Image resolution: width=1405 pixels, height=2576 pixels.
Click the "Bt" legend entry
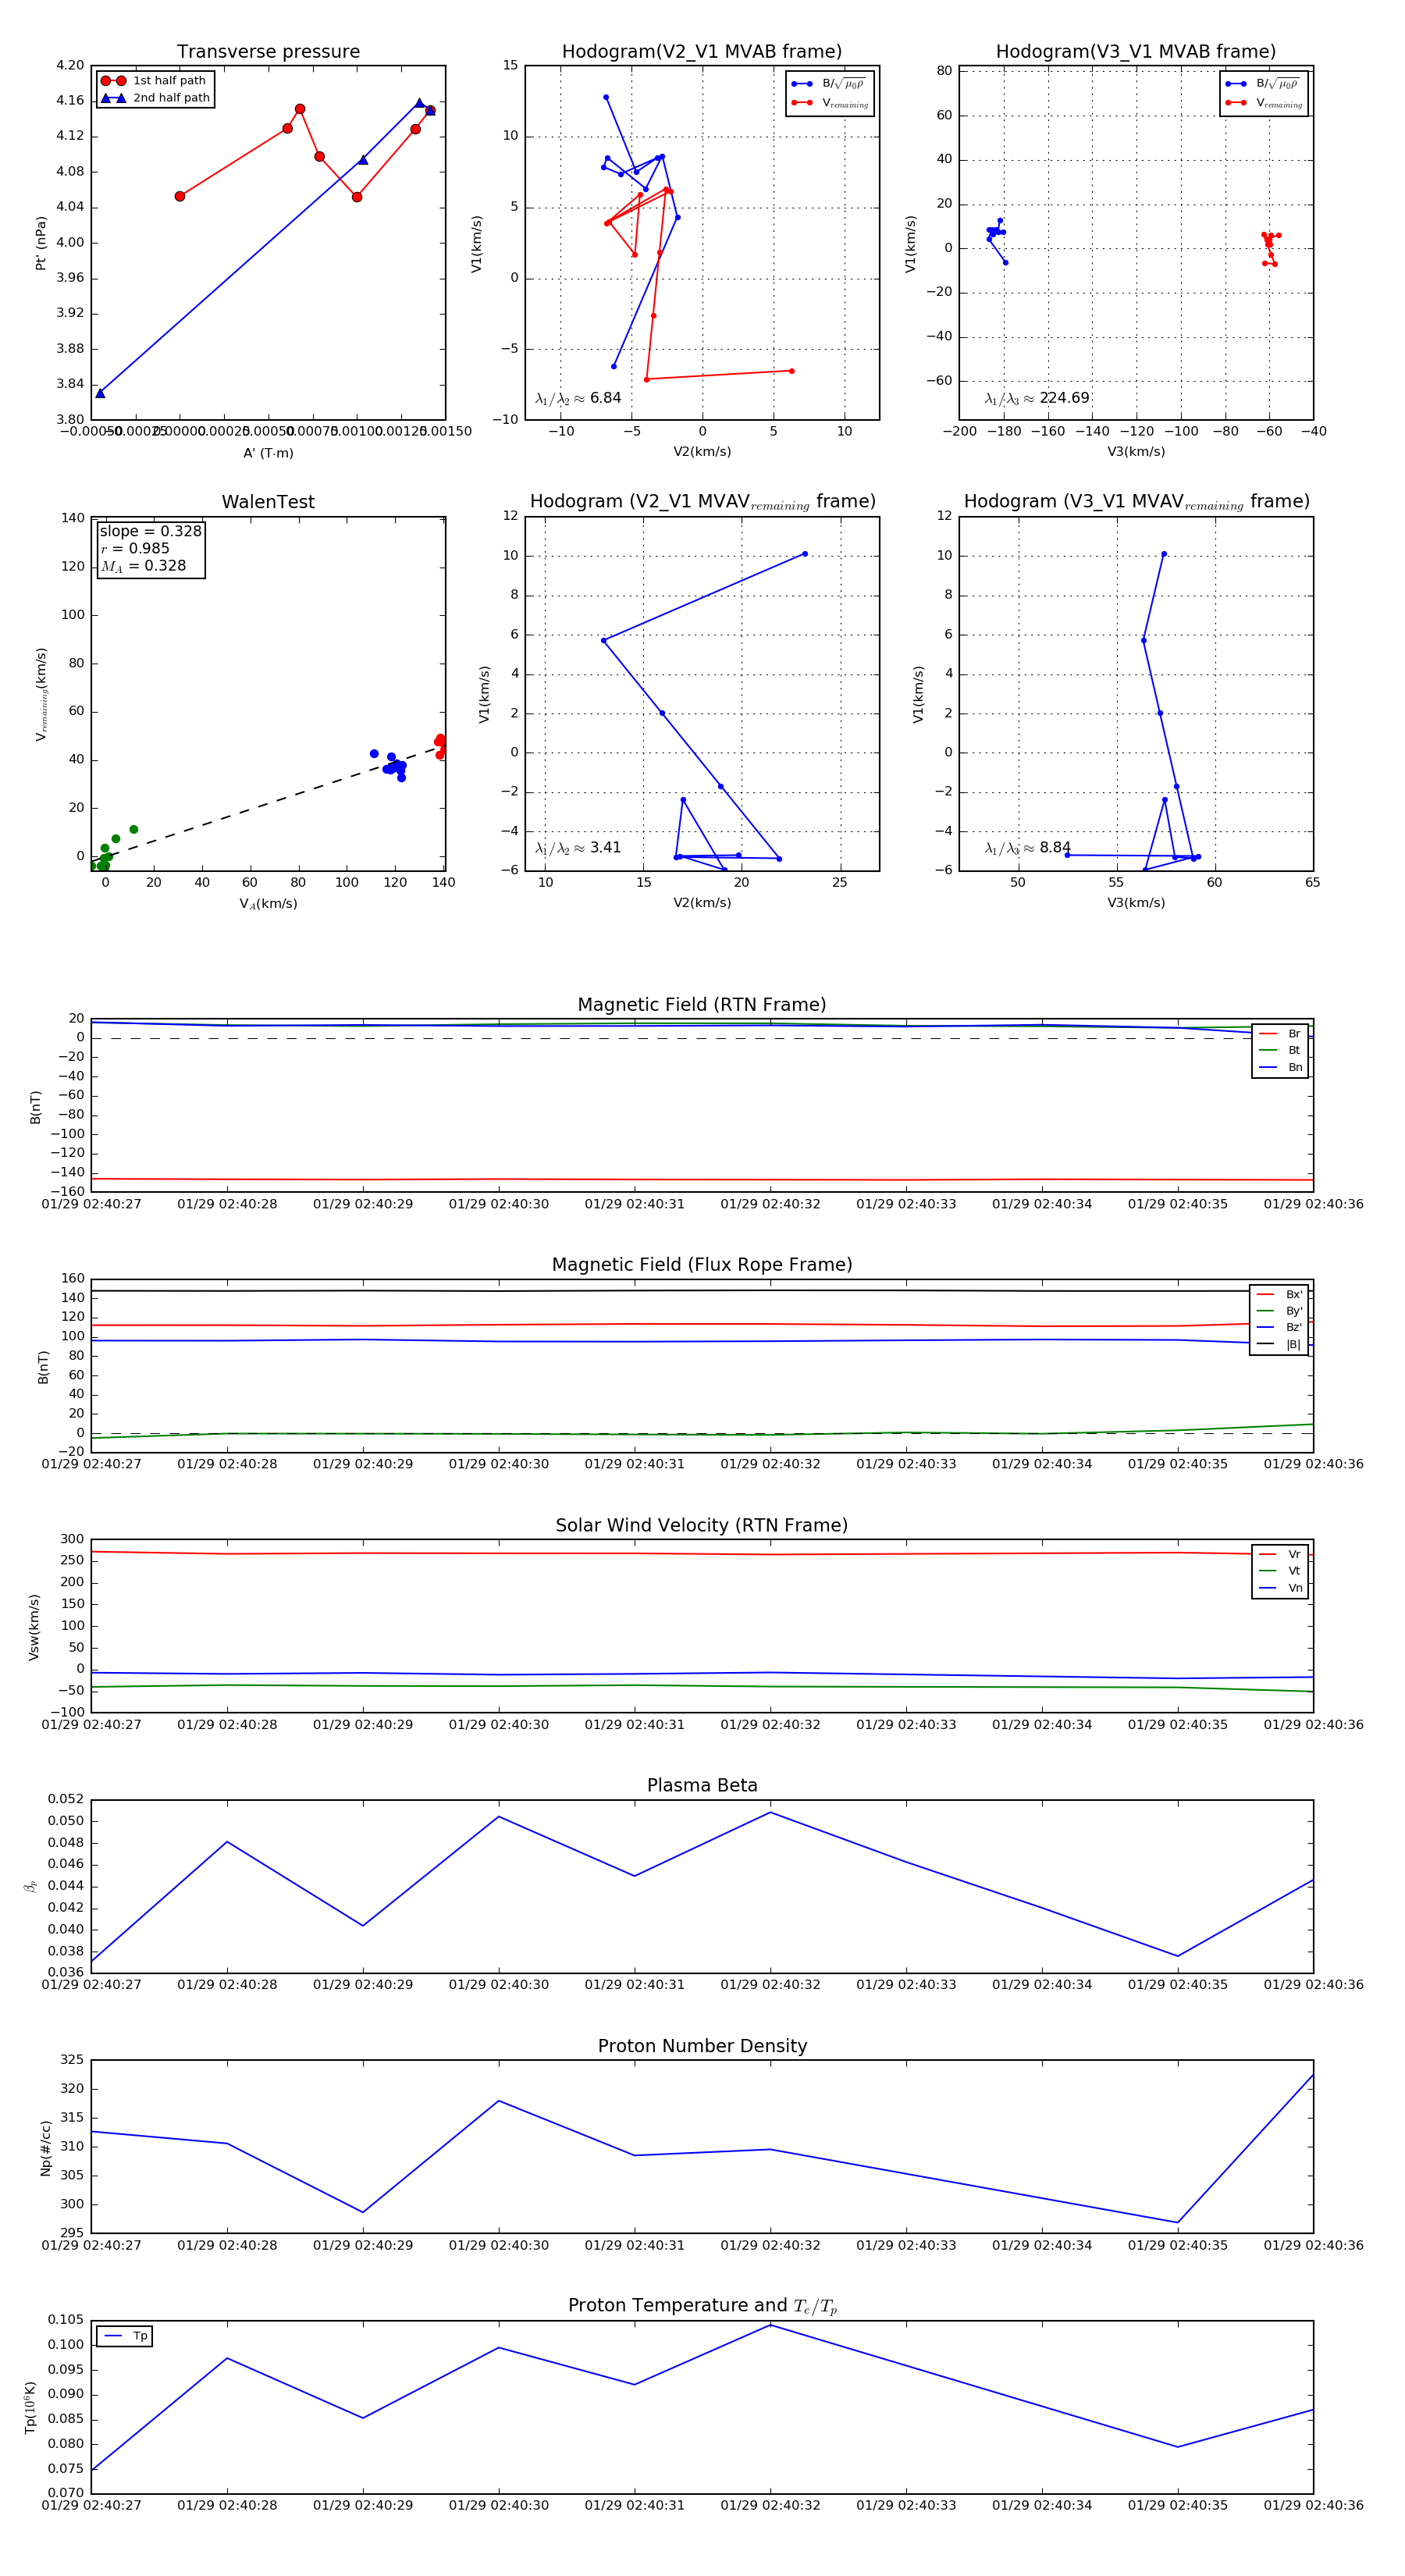coord(1280,1050)
